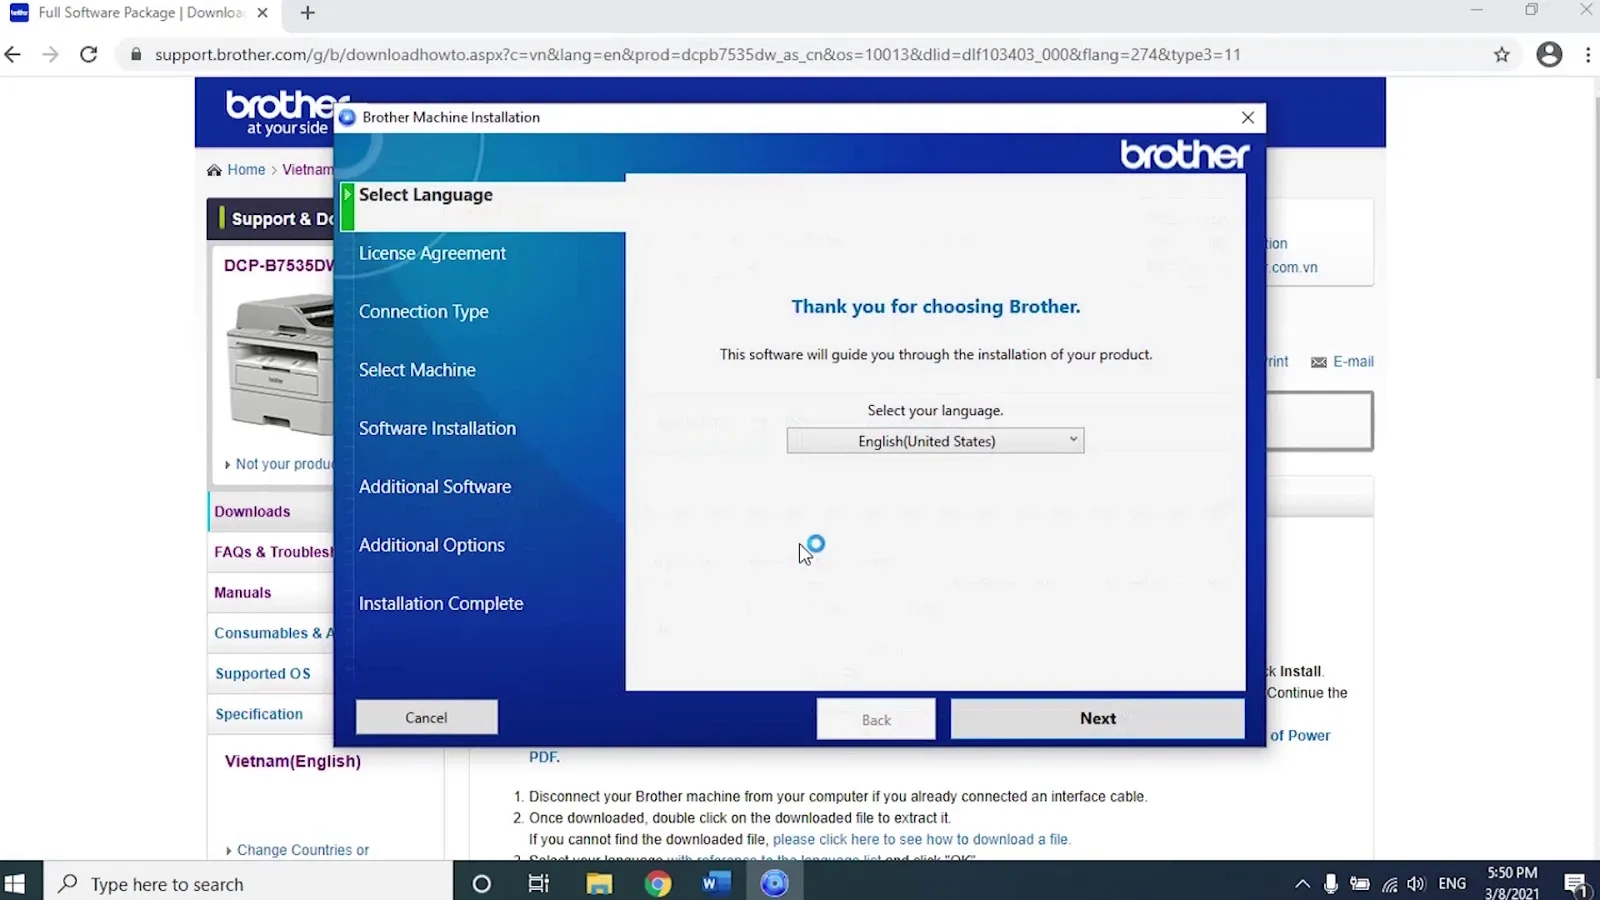
Task: Open the Chrome profile avatar
Action: click(x=1549, y=54)
